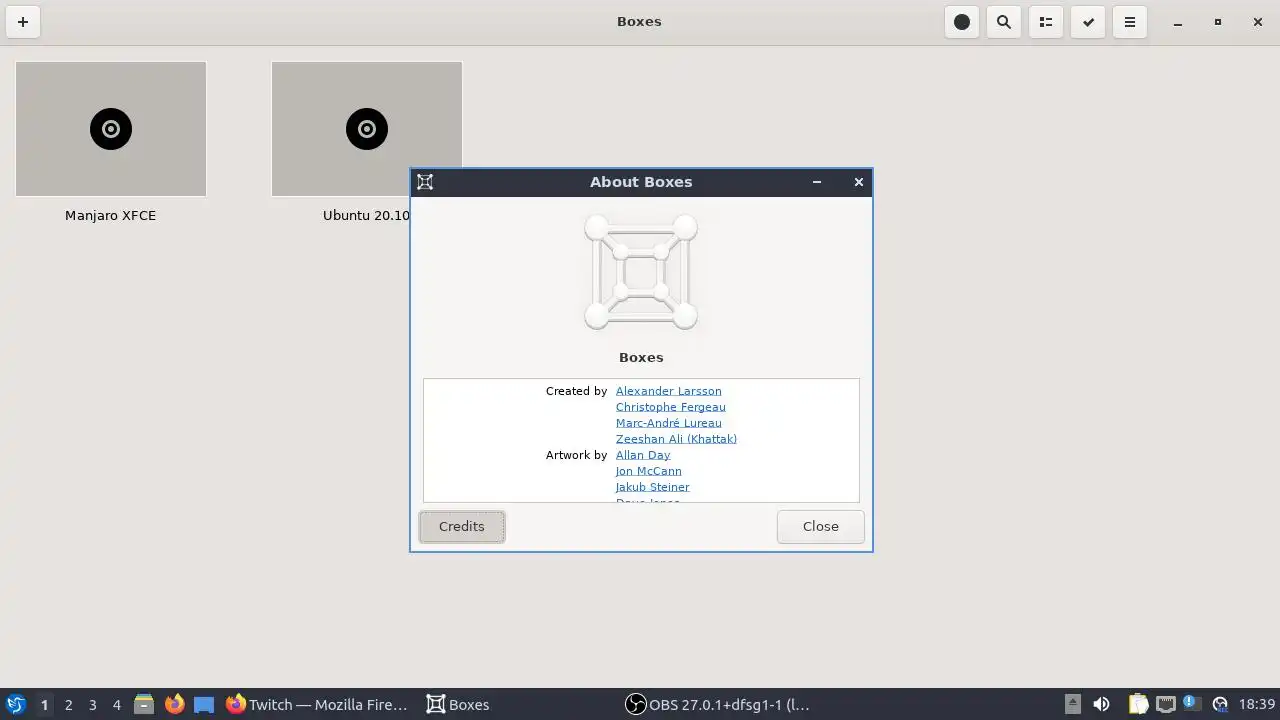Open the network tray icon
1280x720 pixels.
point(1165,705)
